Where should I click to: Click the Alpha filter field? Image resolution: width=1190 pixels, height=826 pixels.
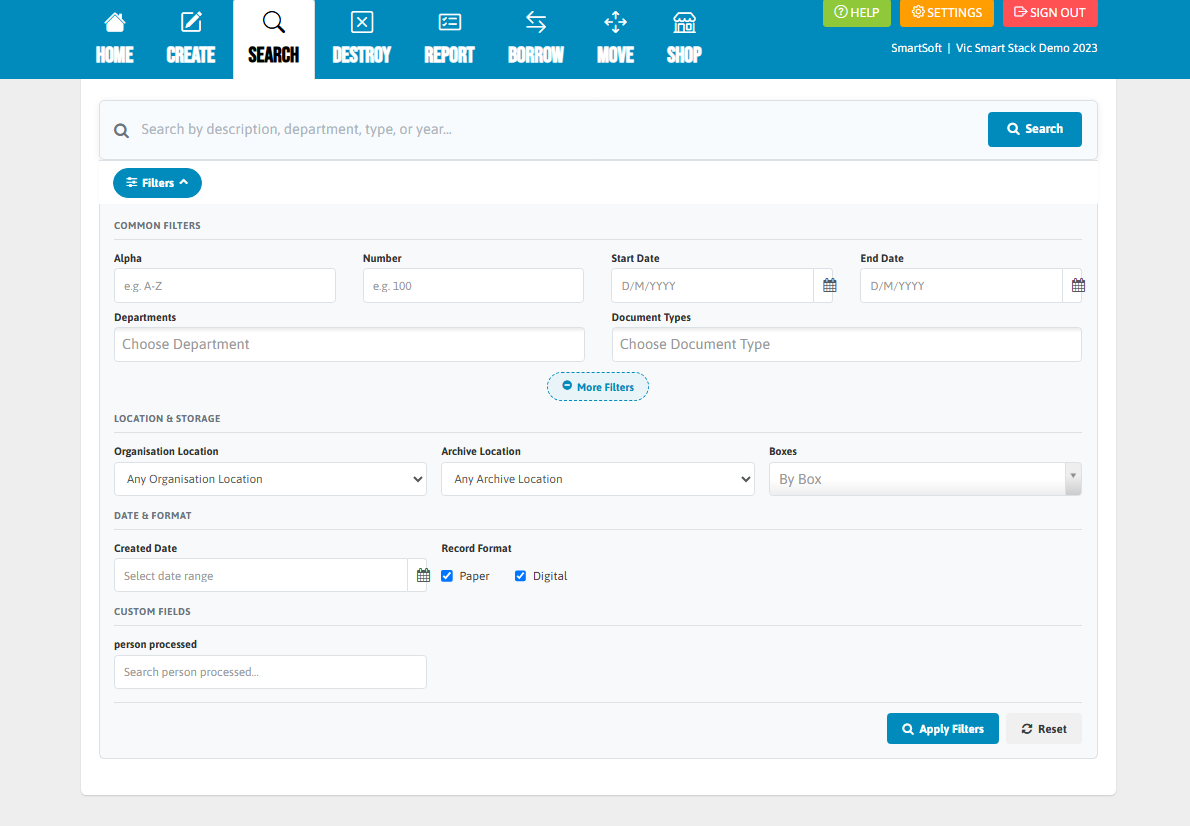coord(225,286)
